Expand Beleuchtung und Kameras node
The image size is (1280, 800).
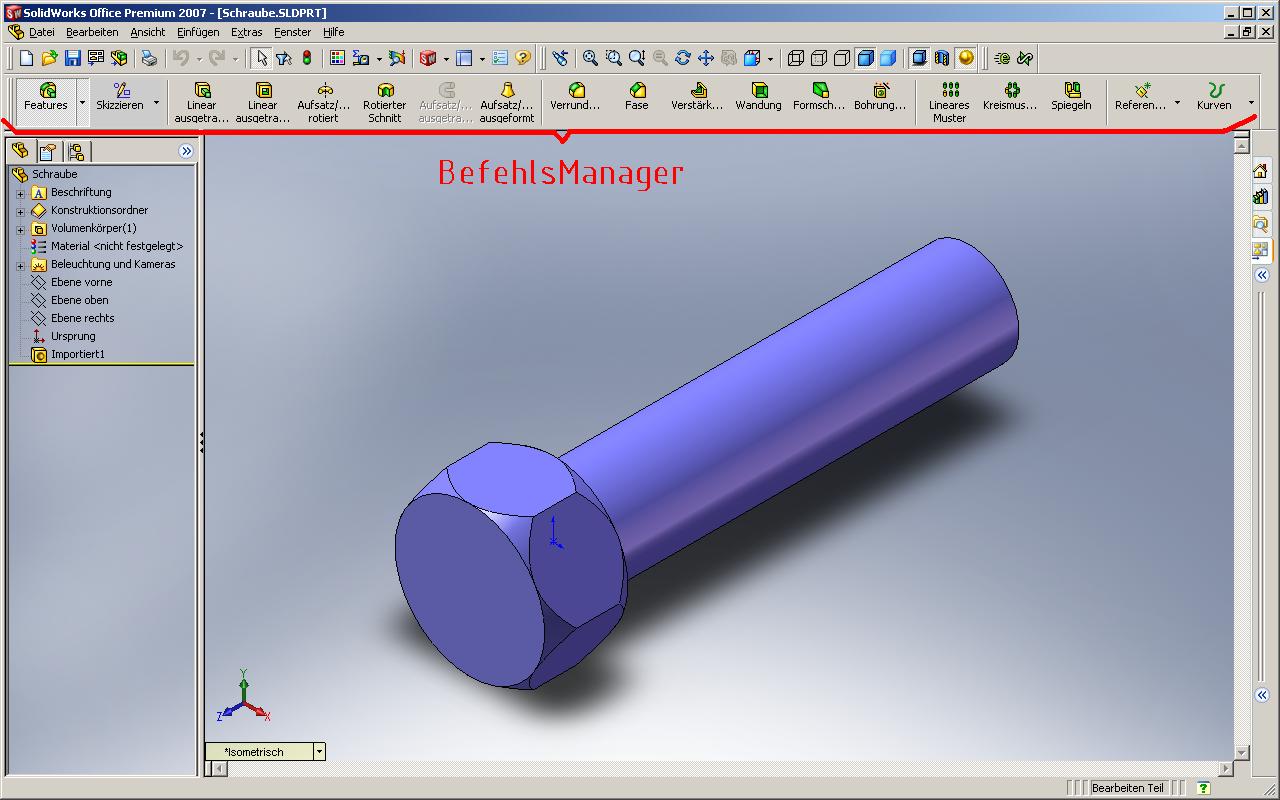[x=20, y=265]
